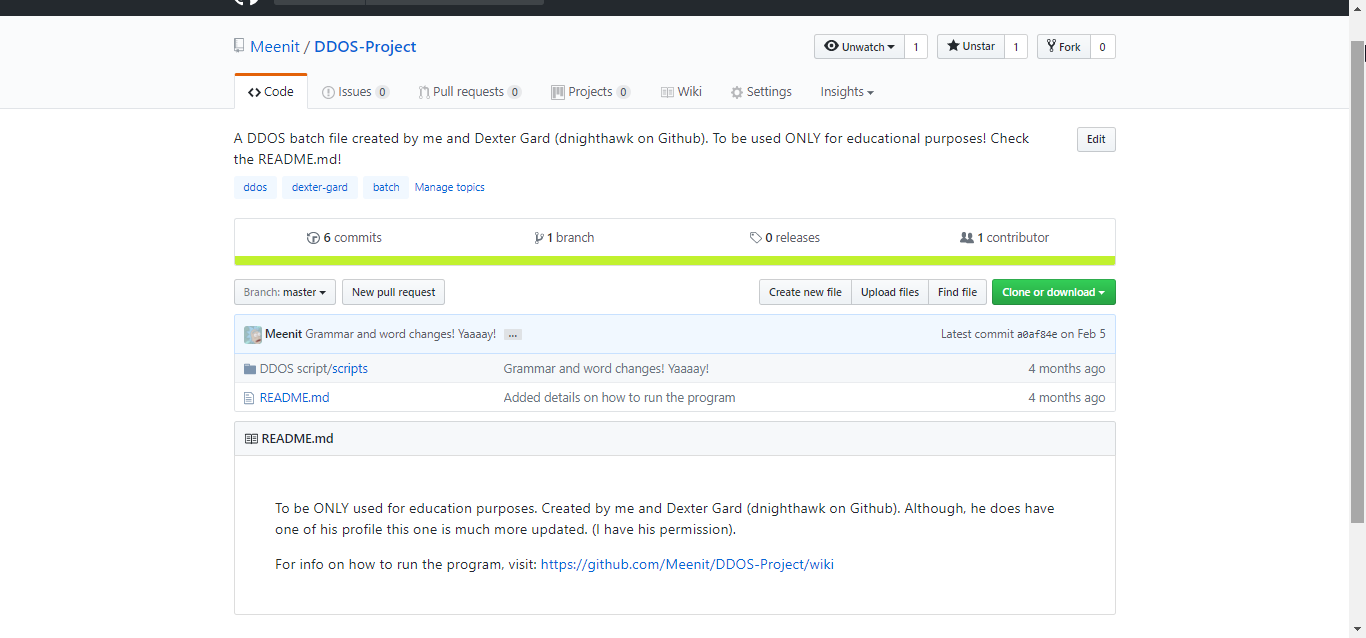The width and height of the screenshot is (1366, 638).
Task: Click the releases tag icon
Action: coord(756,238)
